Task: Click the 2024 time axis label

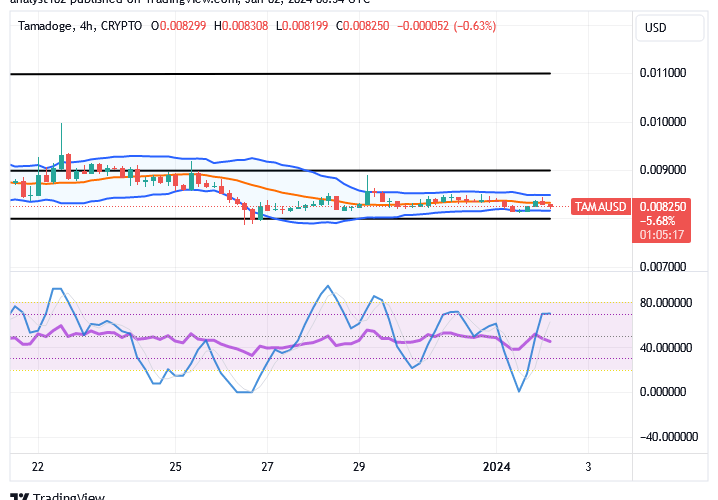Action: click(497, 467)
